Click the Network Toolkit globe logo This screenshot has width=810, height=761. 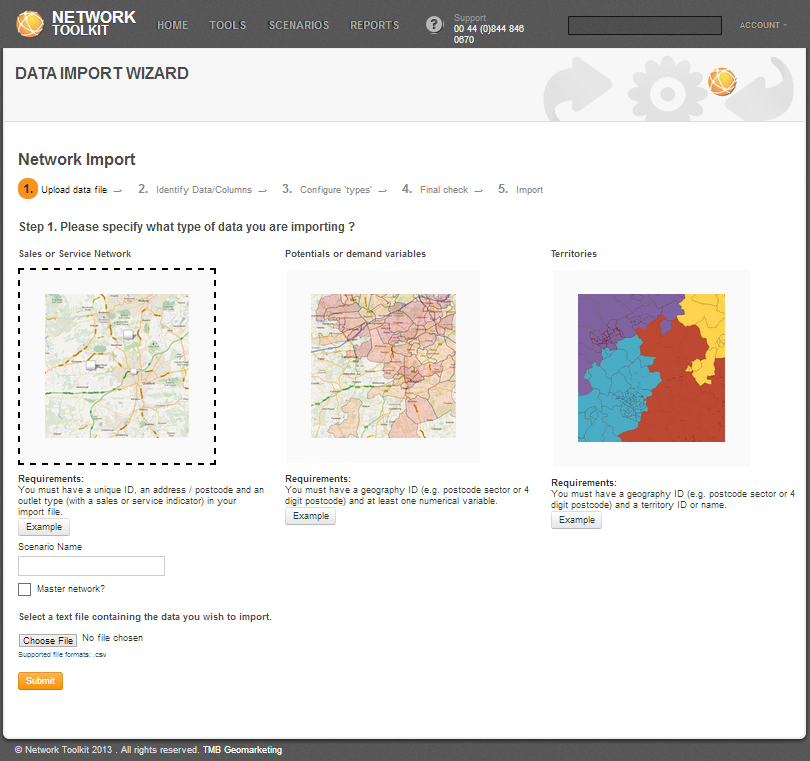30,24
